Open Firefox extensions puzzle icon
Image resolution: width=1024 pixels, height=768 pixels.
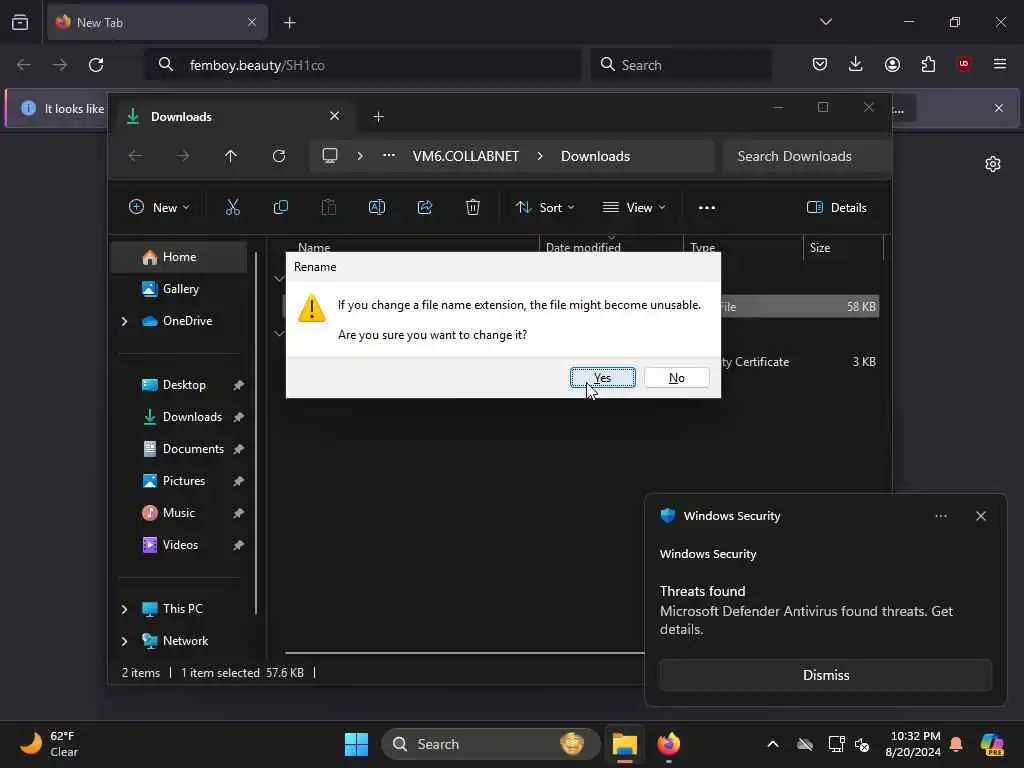928,64
